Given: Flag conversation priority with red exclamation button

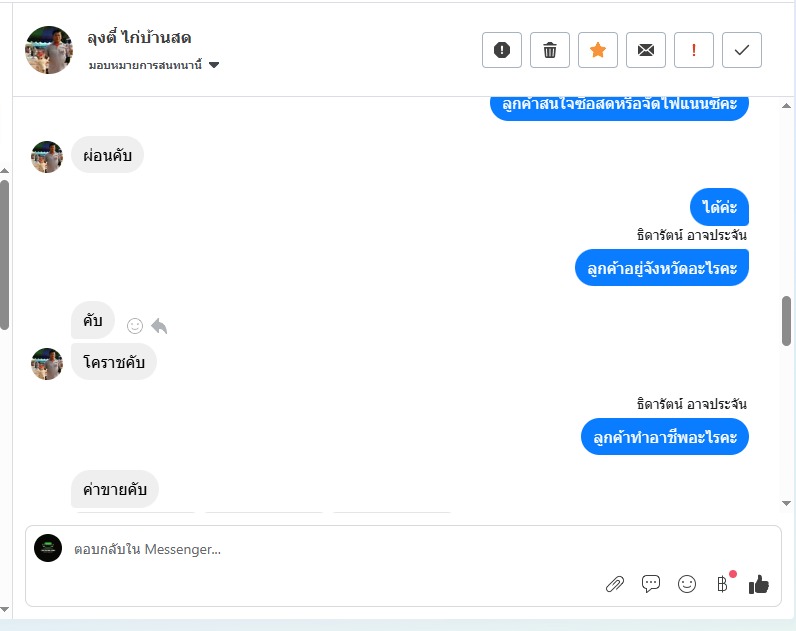Looking at the screenshot, I should (693, 50).
